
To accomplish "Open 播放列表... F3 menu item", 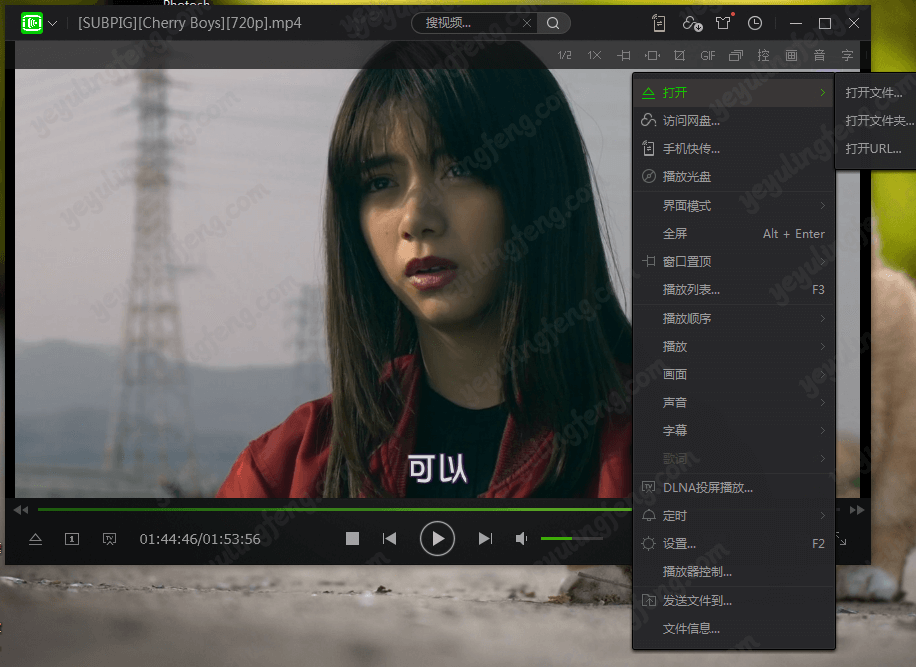I will click(734, 290).
